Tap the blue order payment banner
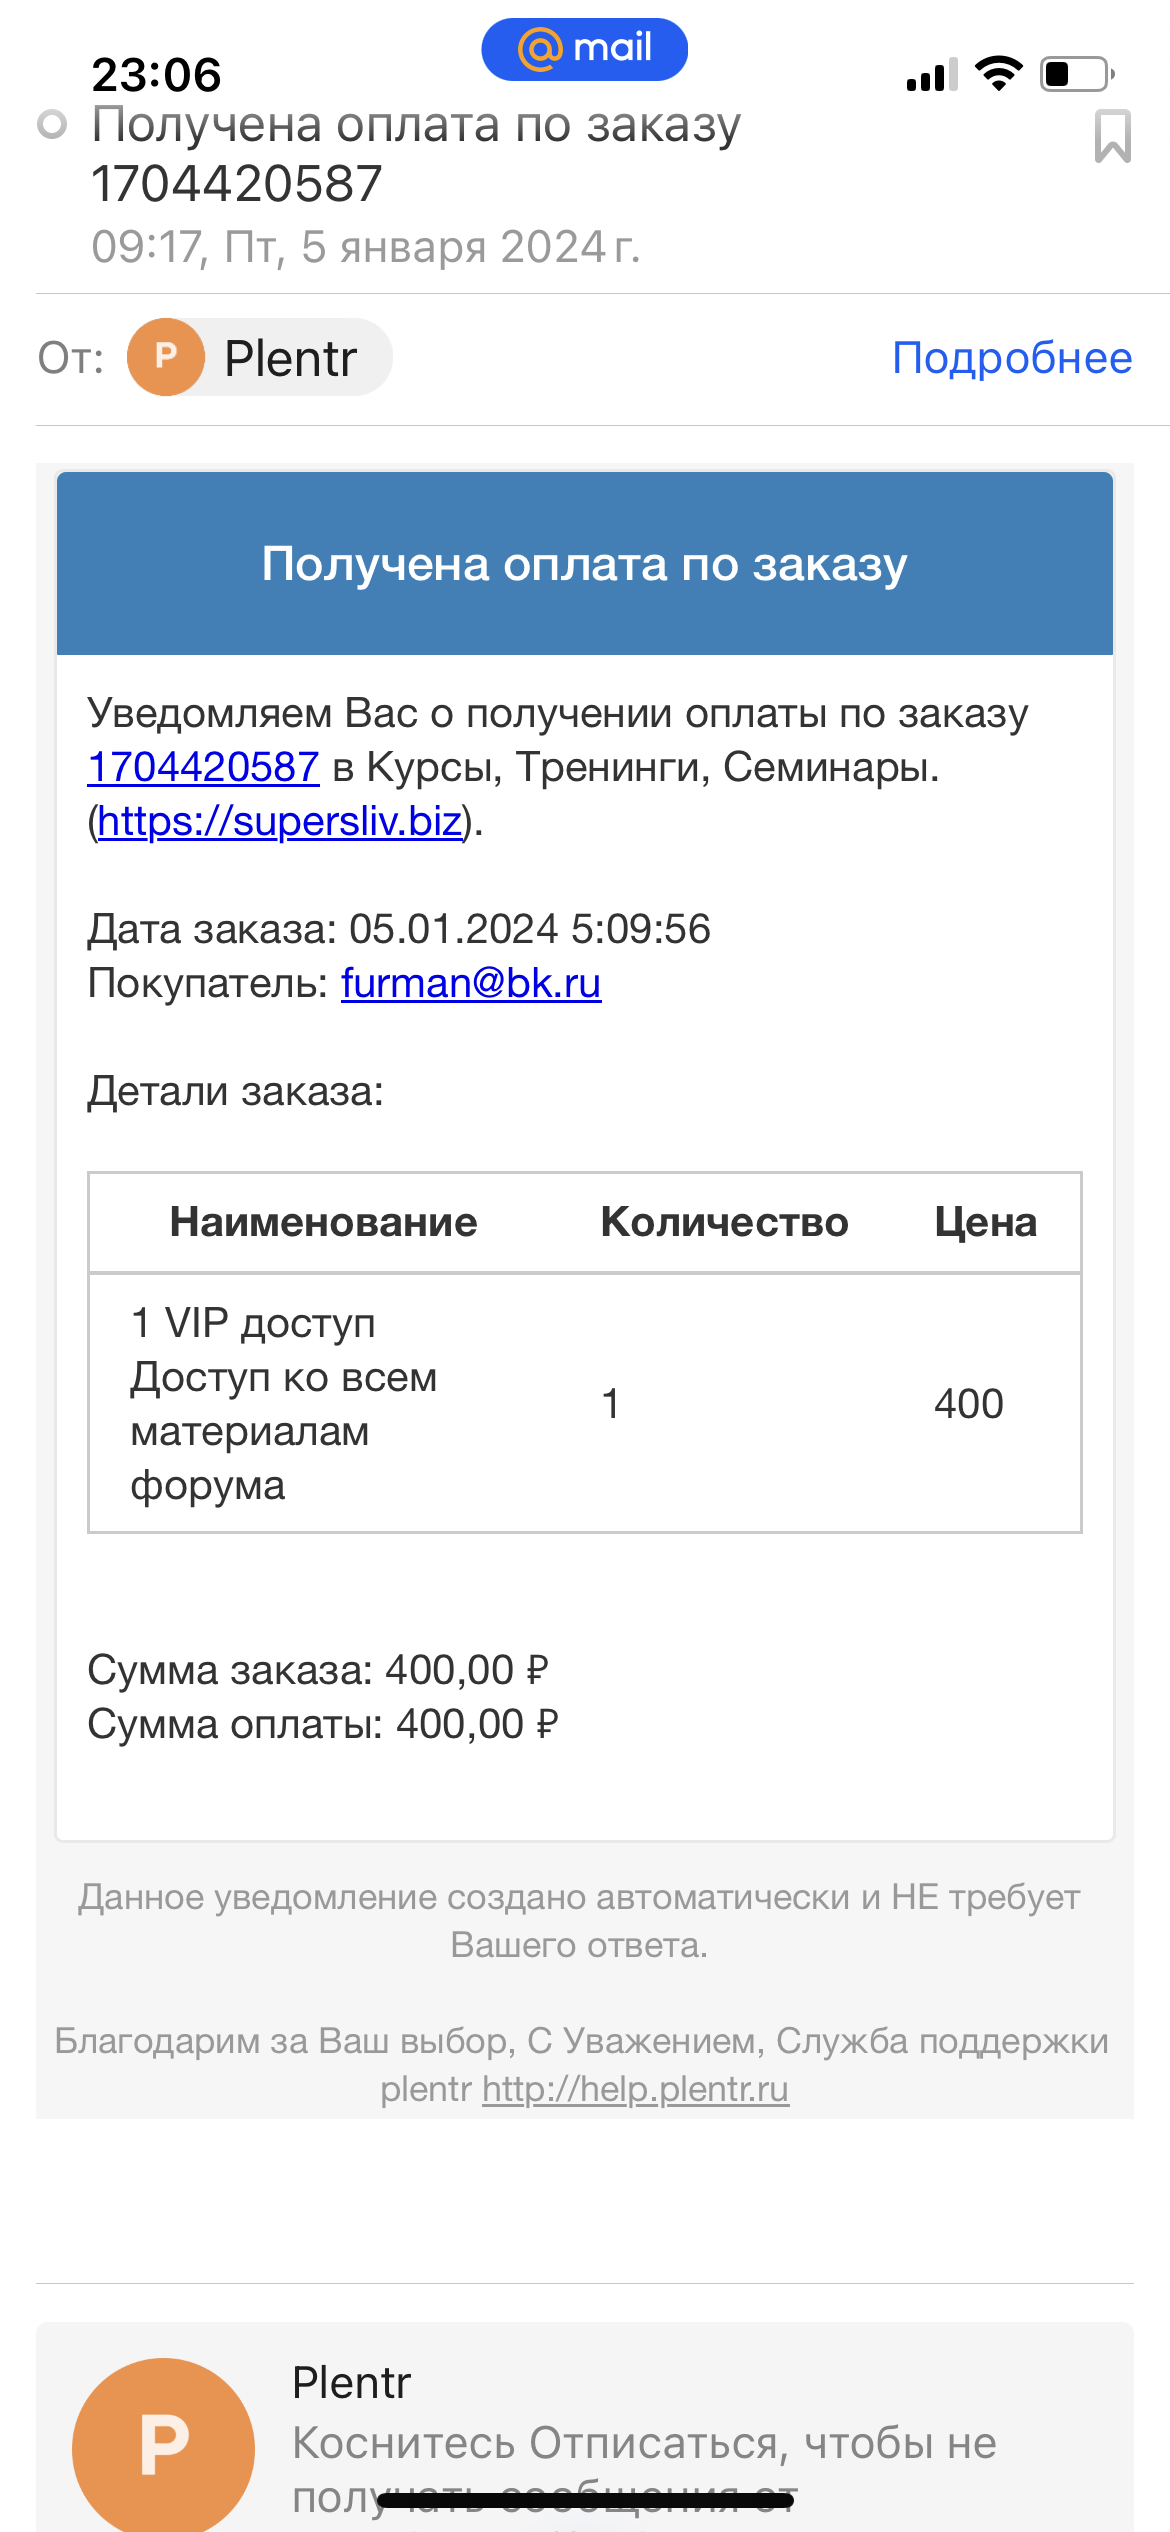This screenshot has width=1170, height=2532. [x=585, y=564]
